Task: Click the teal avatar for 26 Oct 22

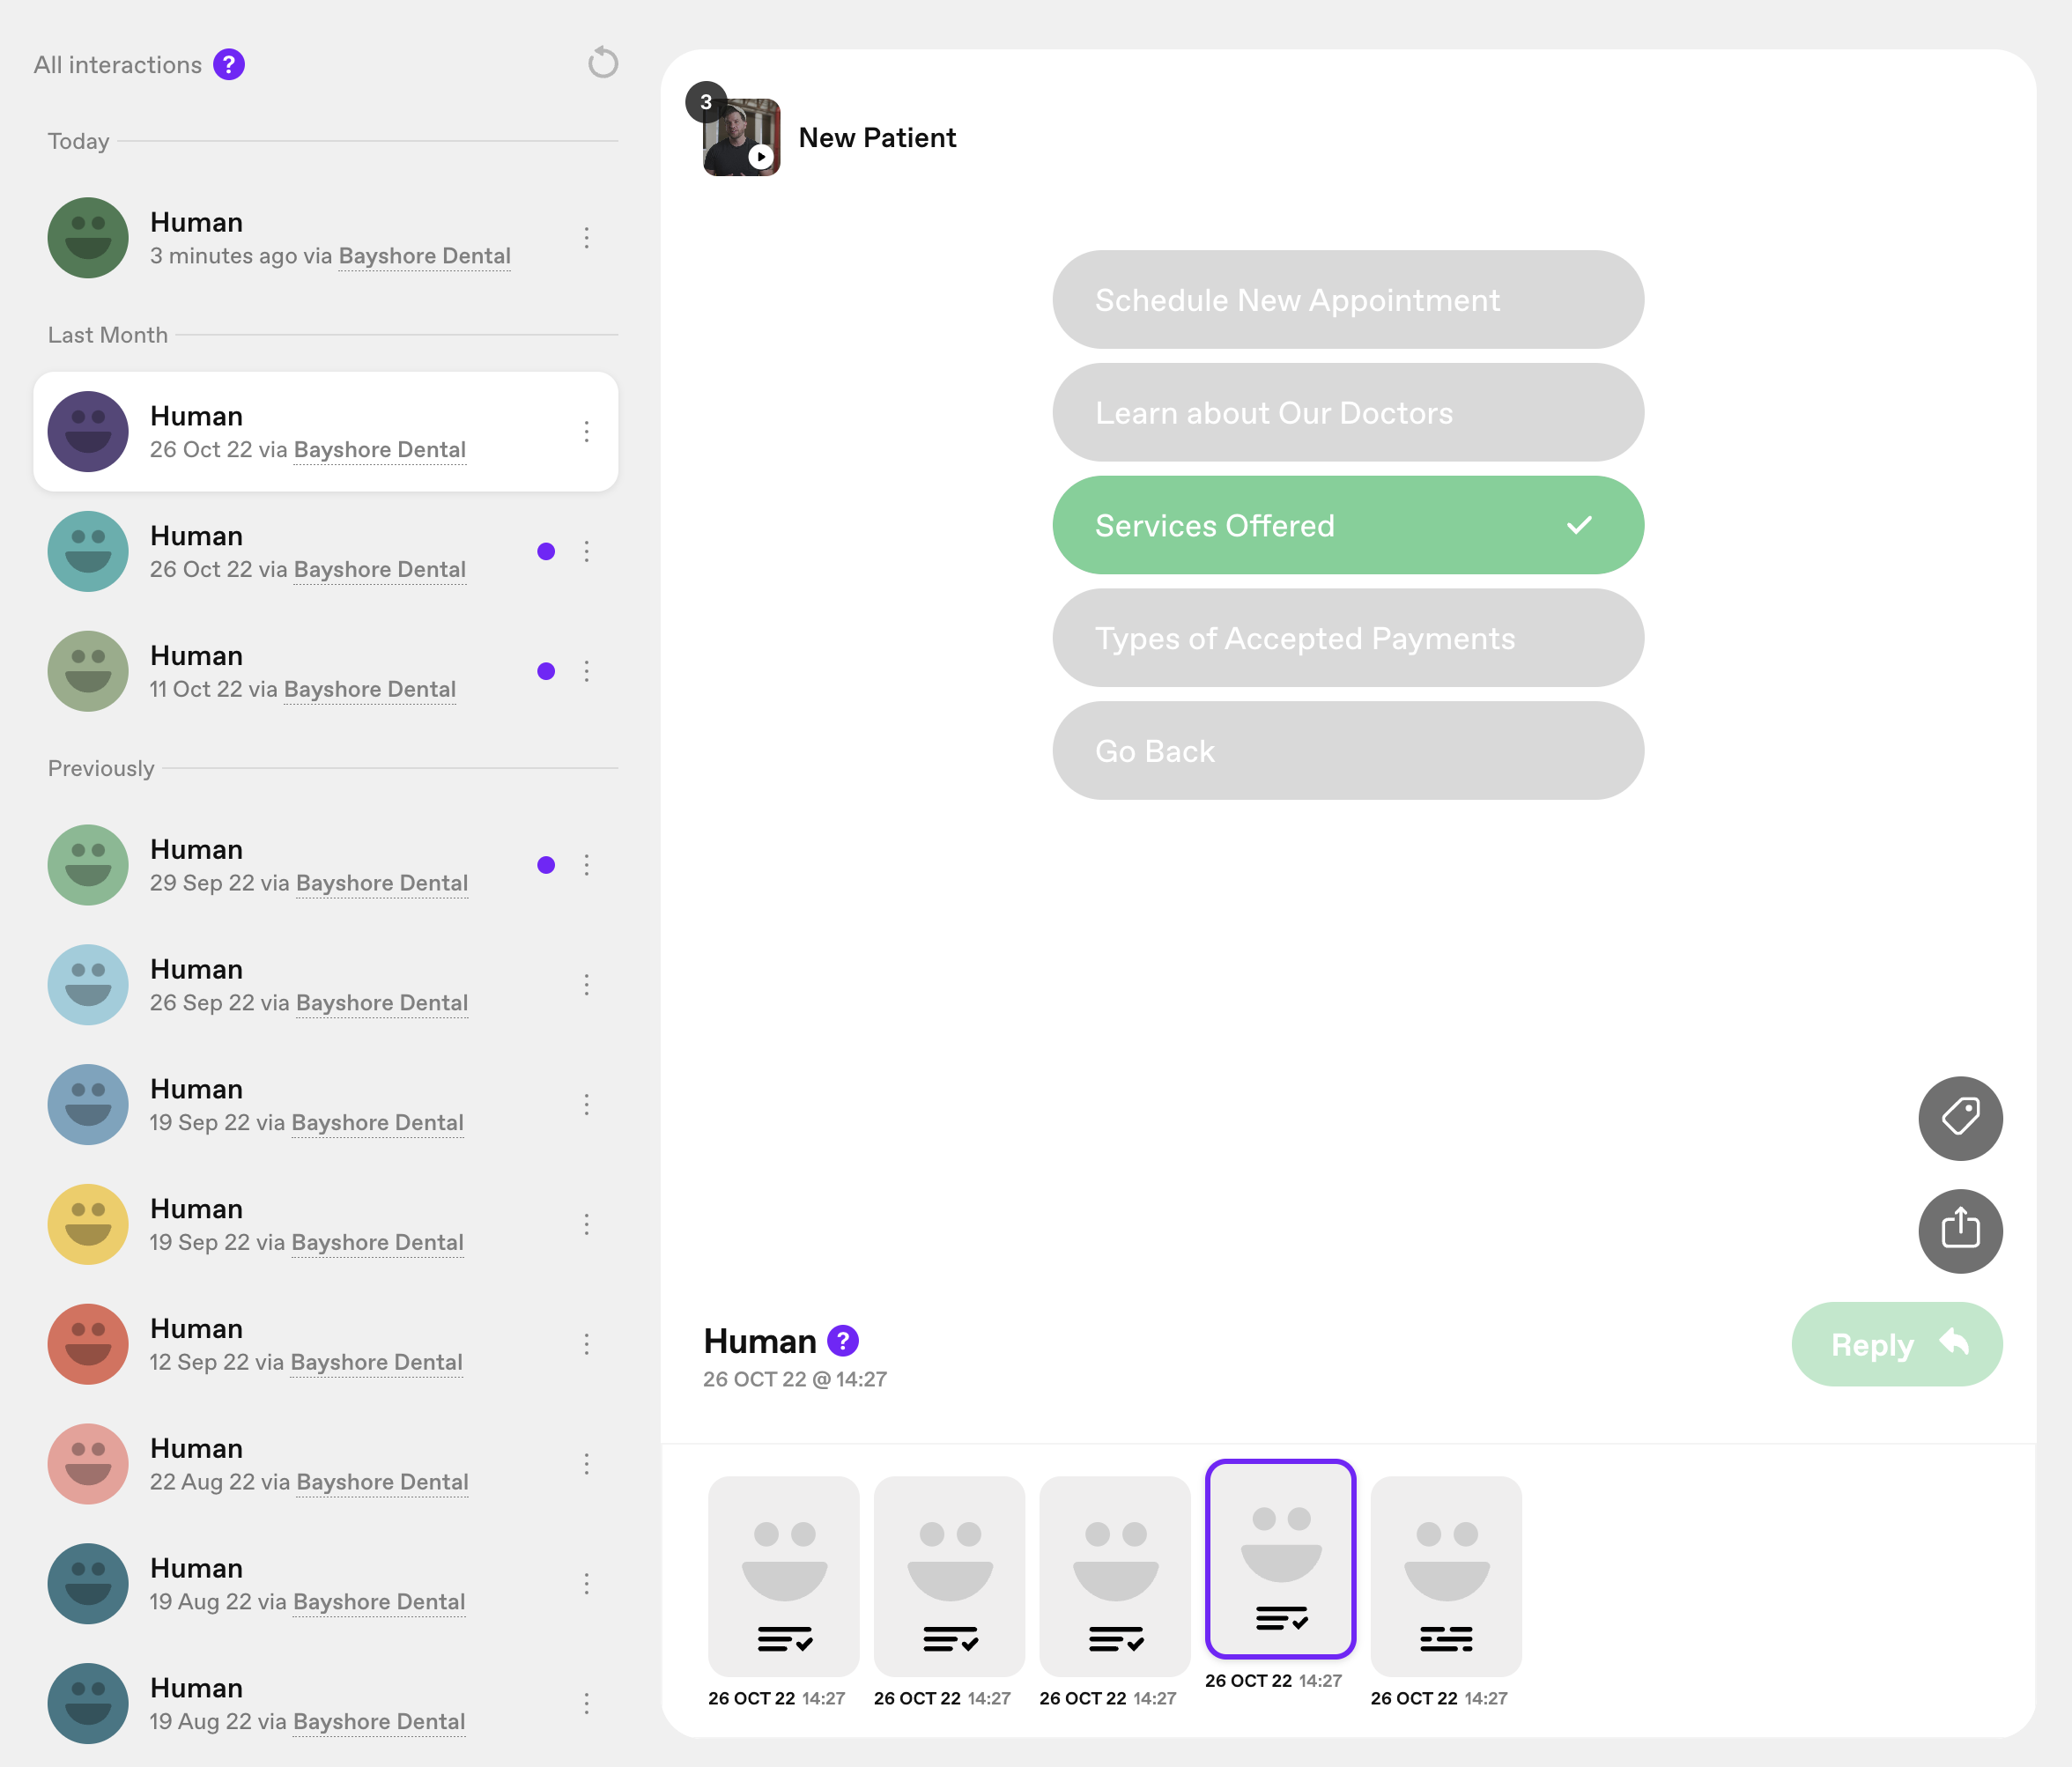Action: pos(88,551)
